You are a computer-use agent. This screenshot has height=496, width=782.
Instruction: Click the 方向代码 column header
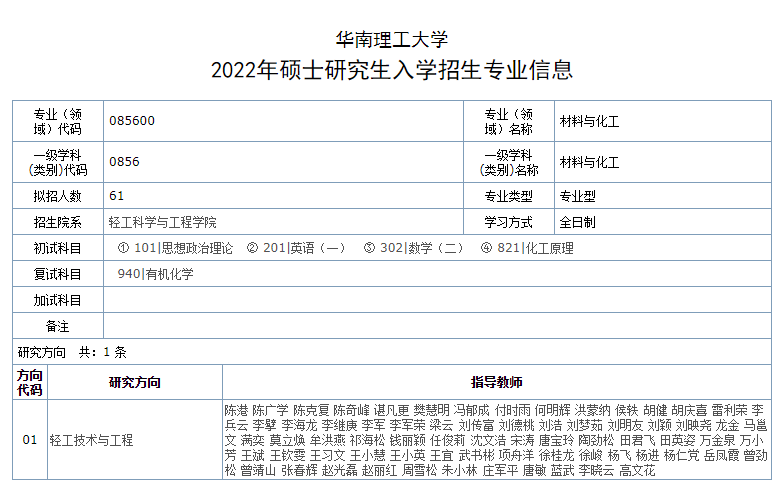(29, 382)
